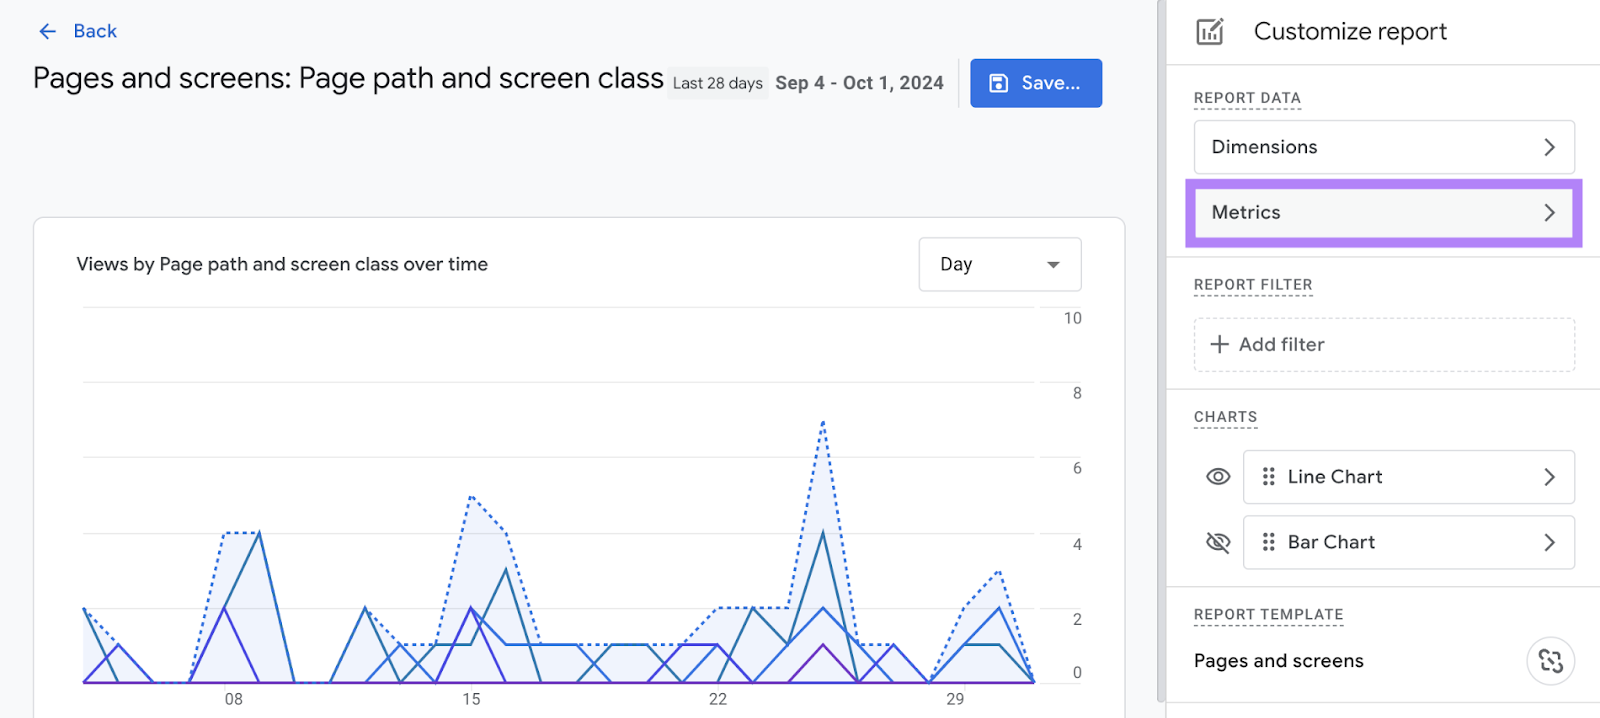Image resolution: width=1600 pixels, height=718 pixels.
Task: Open Line Chart settings
Action: (x=1409, y=477)
